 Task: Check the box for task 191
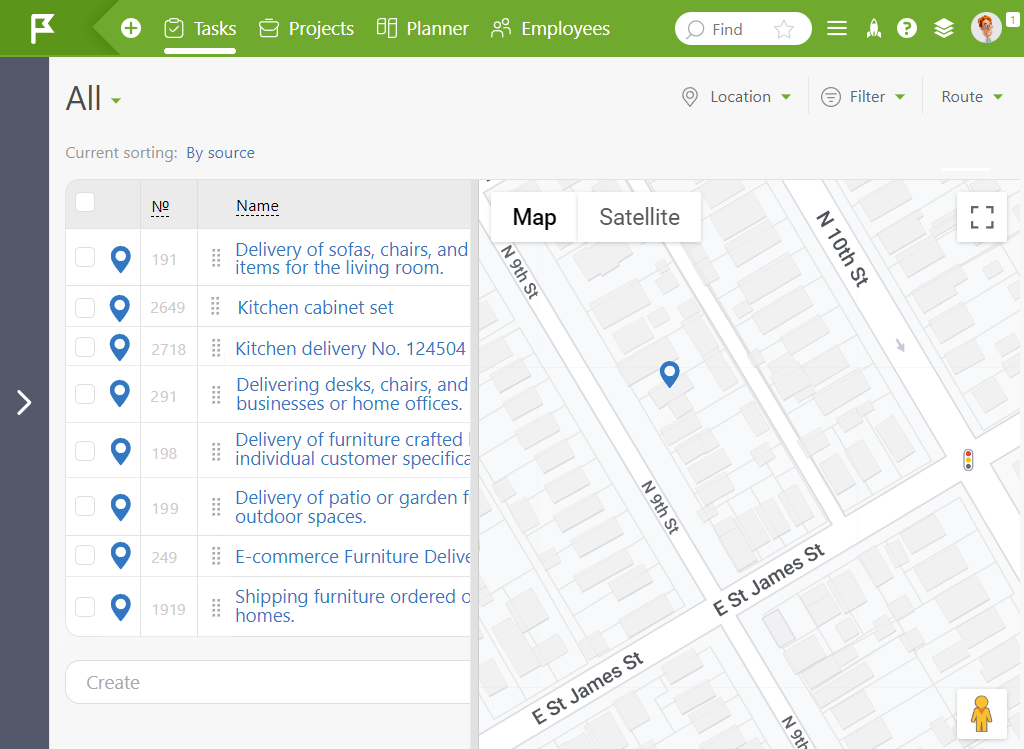click(85, 257)
